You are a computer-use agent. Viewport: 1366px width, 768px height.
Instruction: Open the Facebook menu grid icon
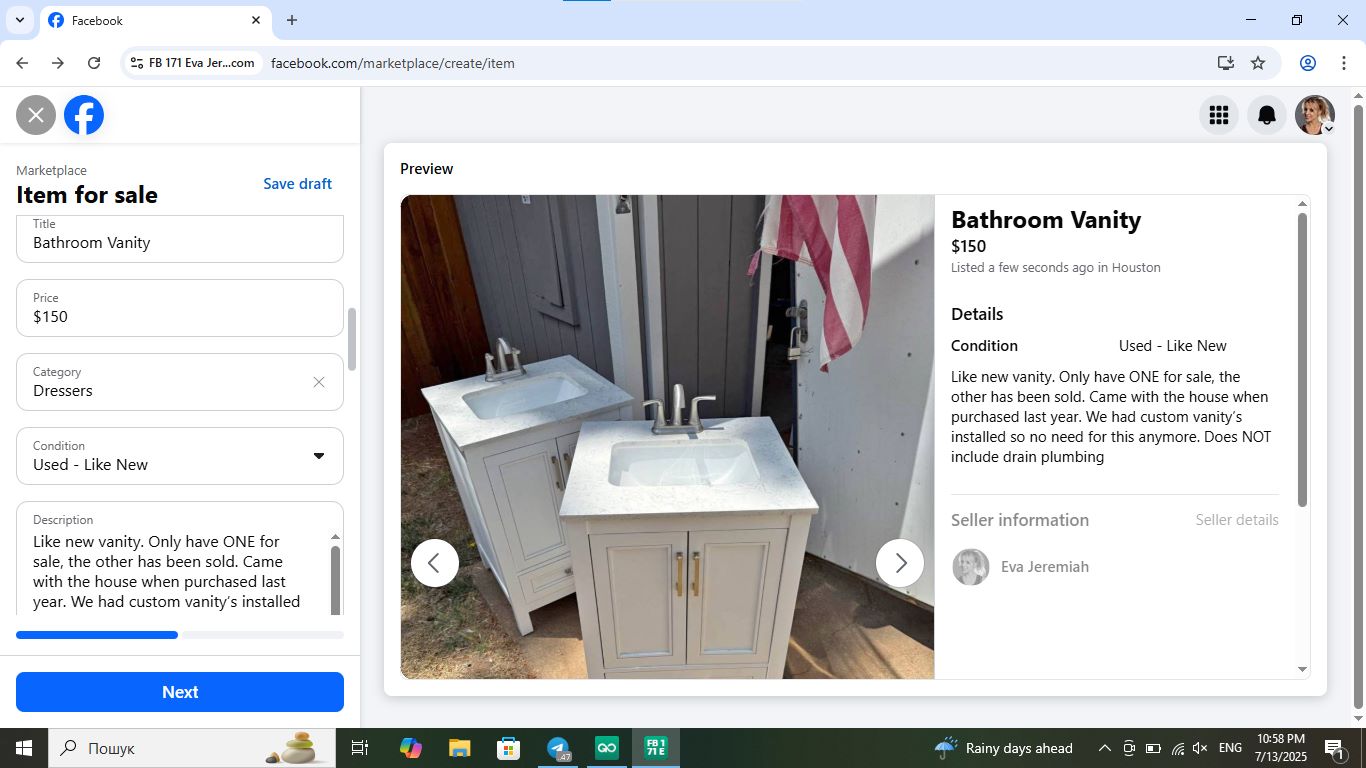click(1218, 115)
